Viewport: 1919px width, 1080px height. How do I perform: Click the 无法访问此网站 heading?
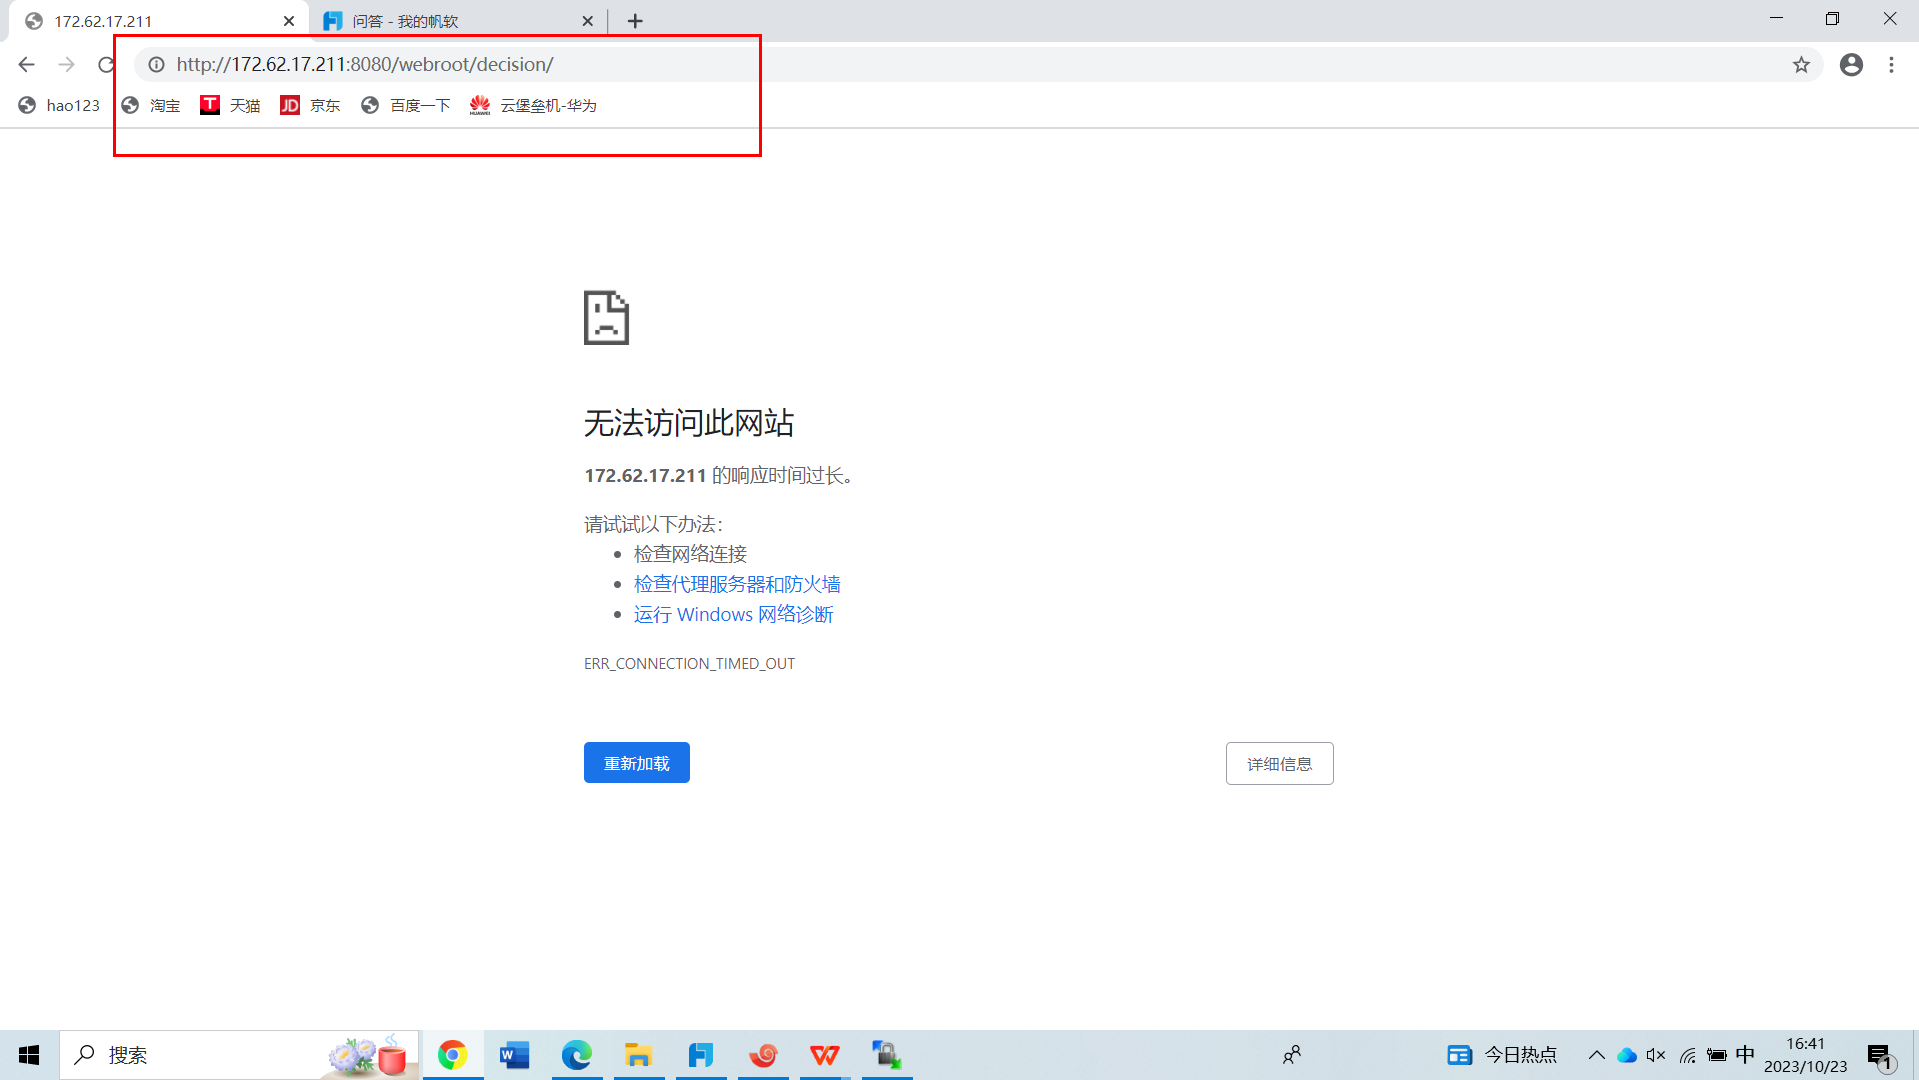[x=689, y=423]
